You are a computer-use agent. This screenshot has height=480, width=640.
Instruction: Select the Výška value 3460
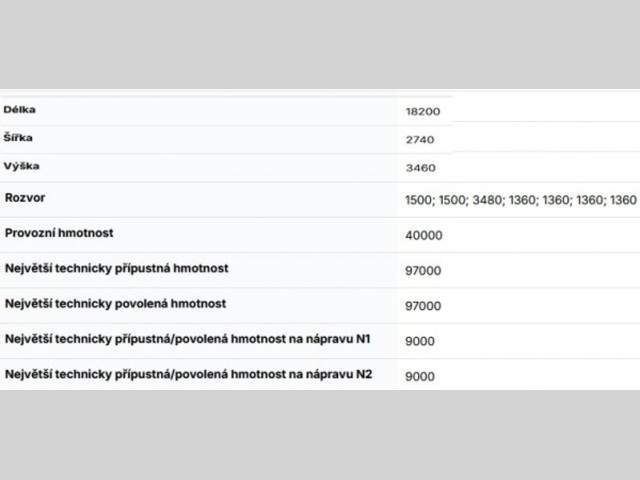pos(420,168)
